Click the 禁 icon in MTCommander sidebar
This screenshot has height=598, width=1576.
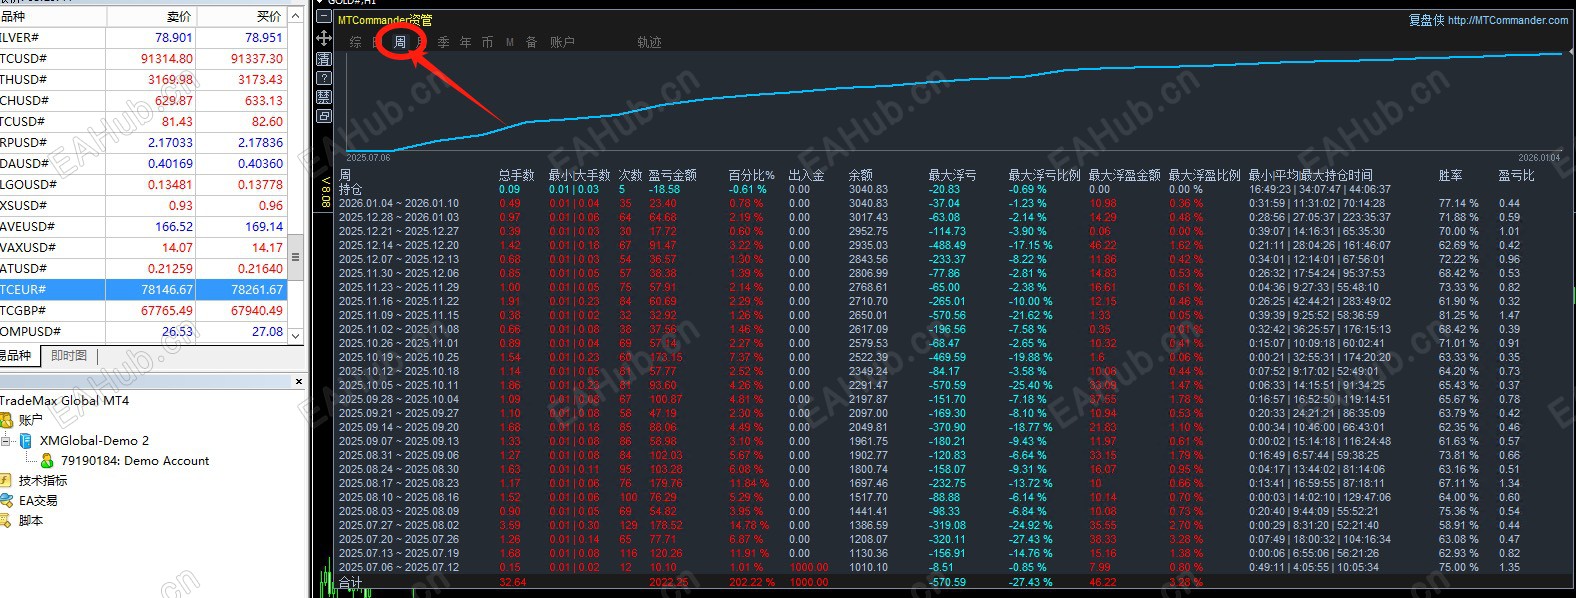pos(324,97)
